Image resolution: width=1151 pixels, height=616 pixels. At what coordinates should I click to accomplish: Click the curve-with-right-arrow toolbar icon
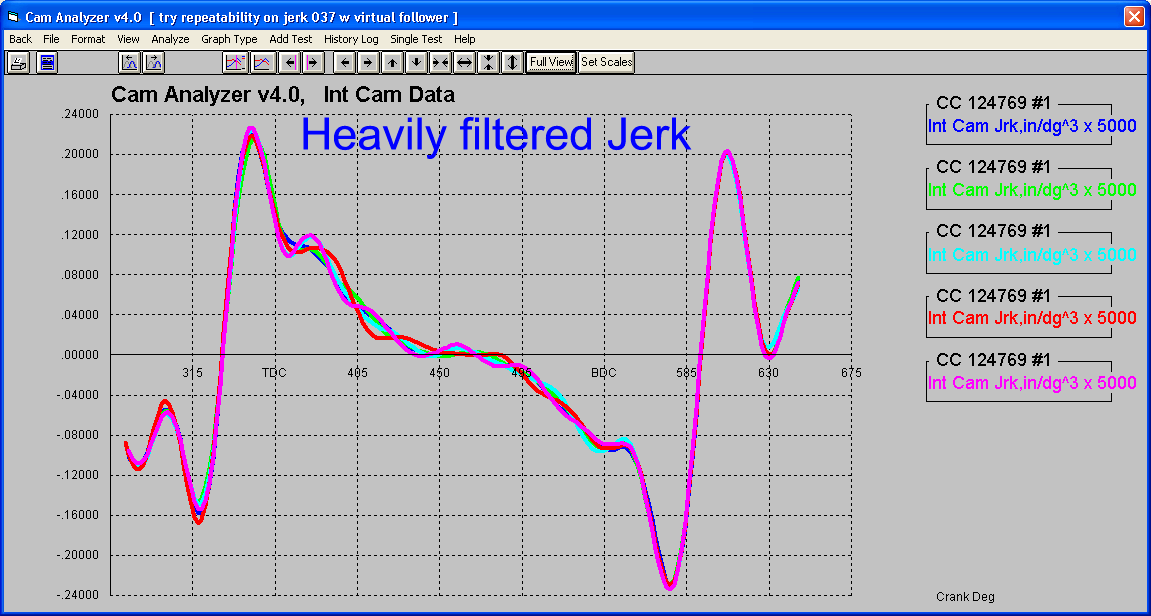click(153, 62)
